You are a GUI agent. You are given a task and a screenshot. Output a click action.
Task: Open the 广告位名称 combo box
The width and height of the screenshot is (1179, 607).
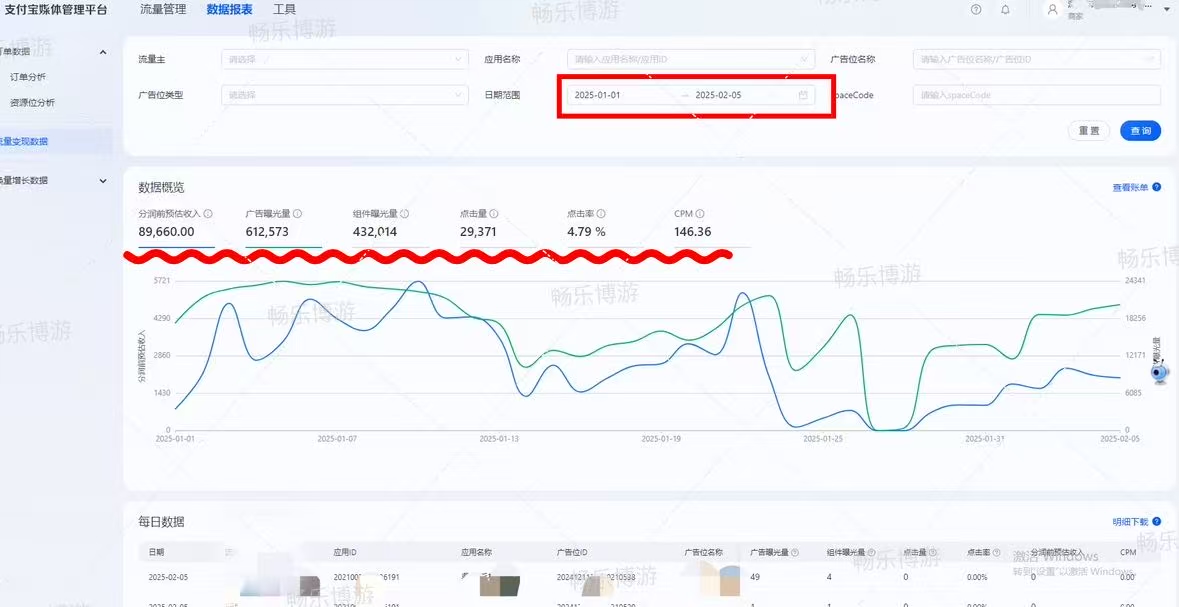coord(1037,59)
